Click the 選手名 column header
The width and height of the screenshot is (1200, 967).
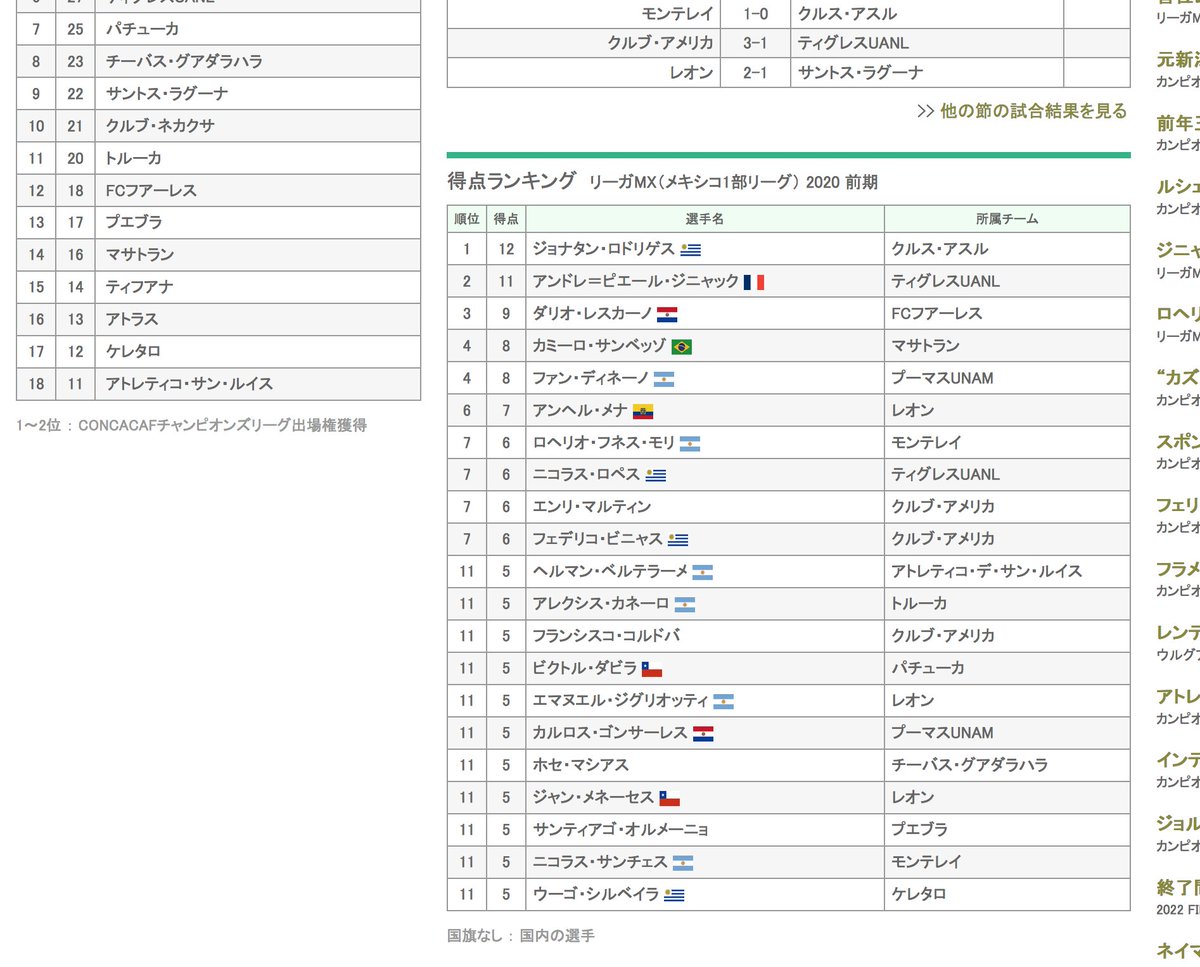tap(705, 219)
